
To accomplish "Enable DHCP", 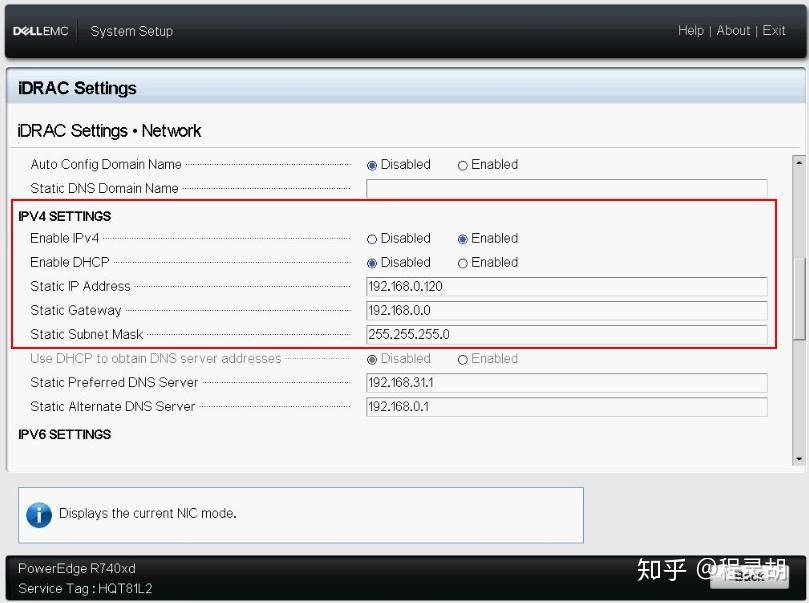I will tap(463, 262).
